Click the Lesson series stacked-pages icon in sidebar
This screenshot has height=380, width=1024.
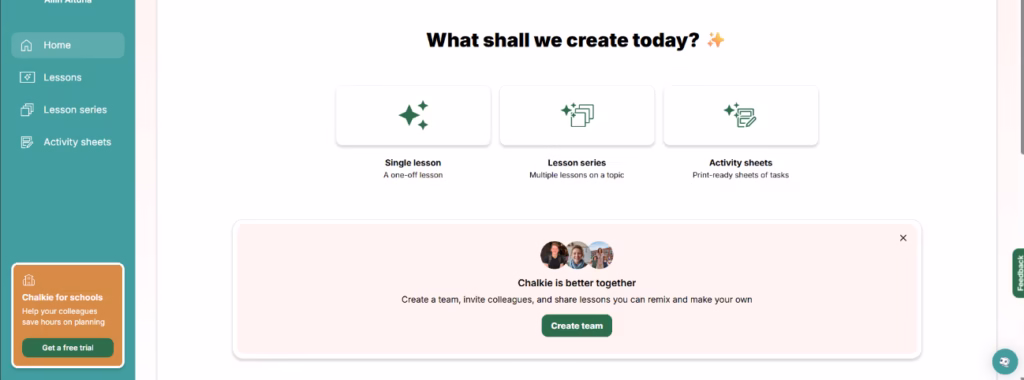tap(27, 110)
